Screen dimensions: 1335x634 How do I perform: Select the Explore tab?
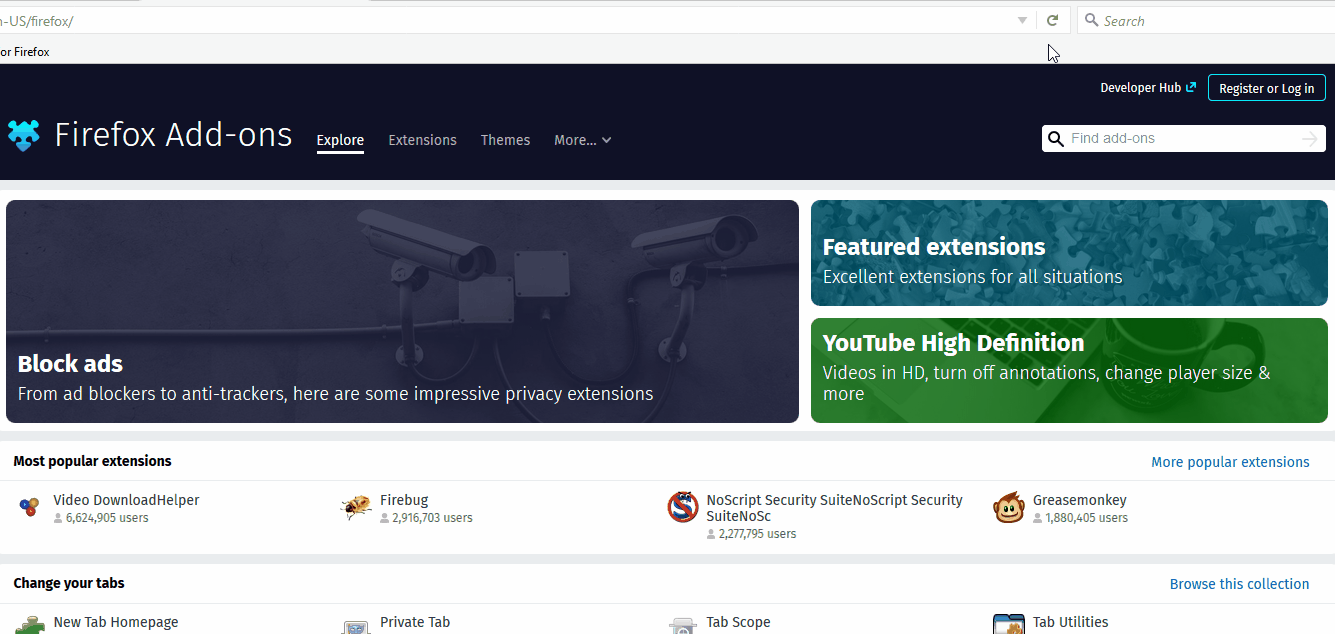[x=340, y=140]
